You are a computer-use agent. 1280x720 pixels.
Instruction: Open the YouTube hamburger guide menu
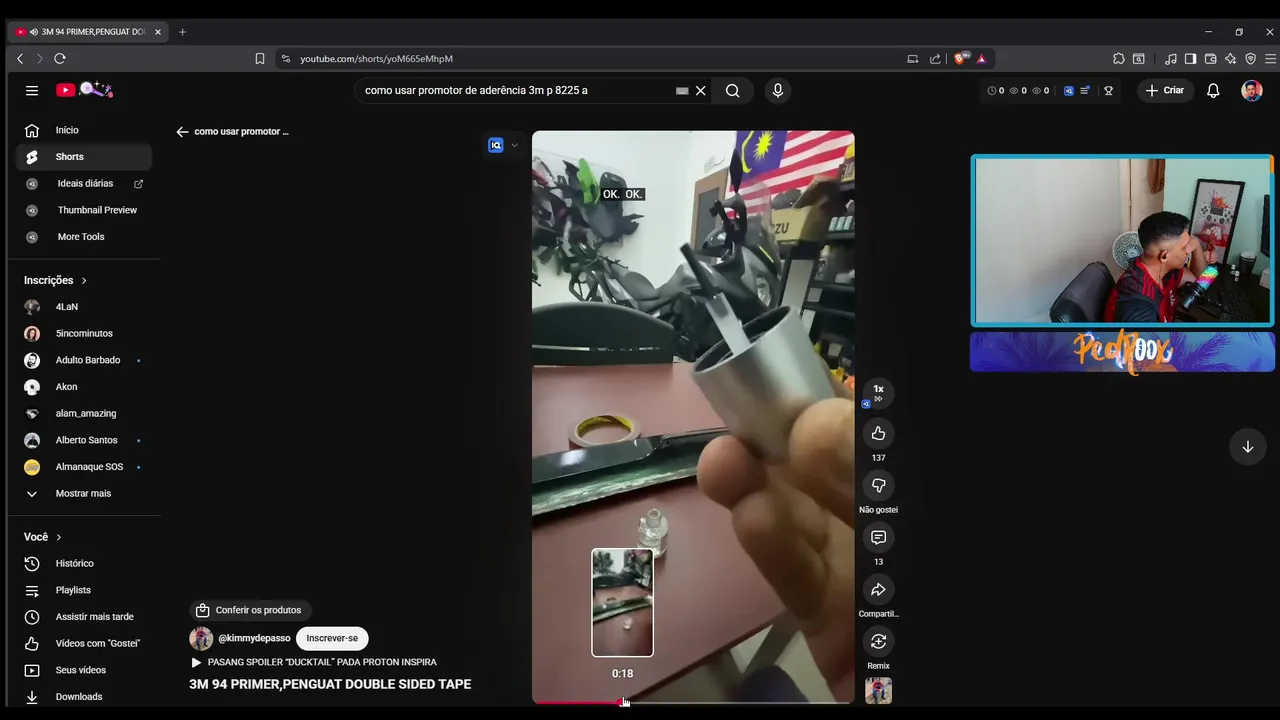[x=32, y=90]
